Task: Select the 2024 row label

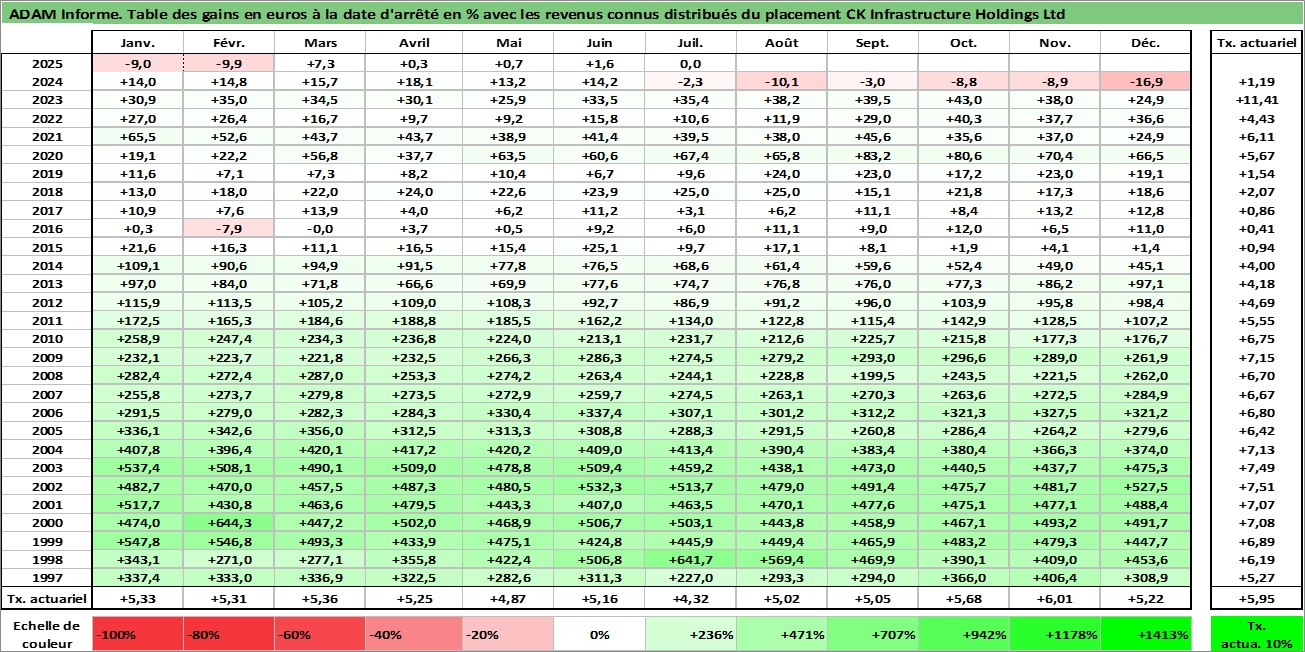Action: click(x=47, y=81)
